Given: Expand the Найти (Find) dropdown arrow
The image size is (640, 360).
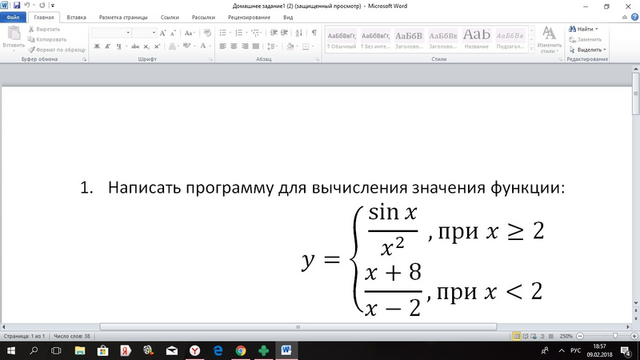Looking at the screenshot, I should tap(597, 29).
